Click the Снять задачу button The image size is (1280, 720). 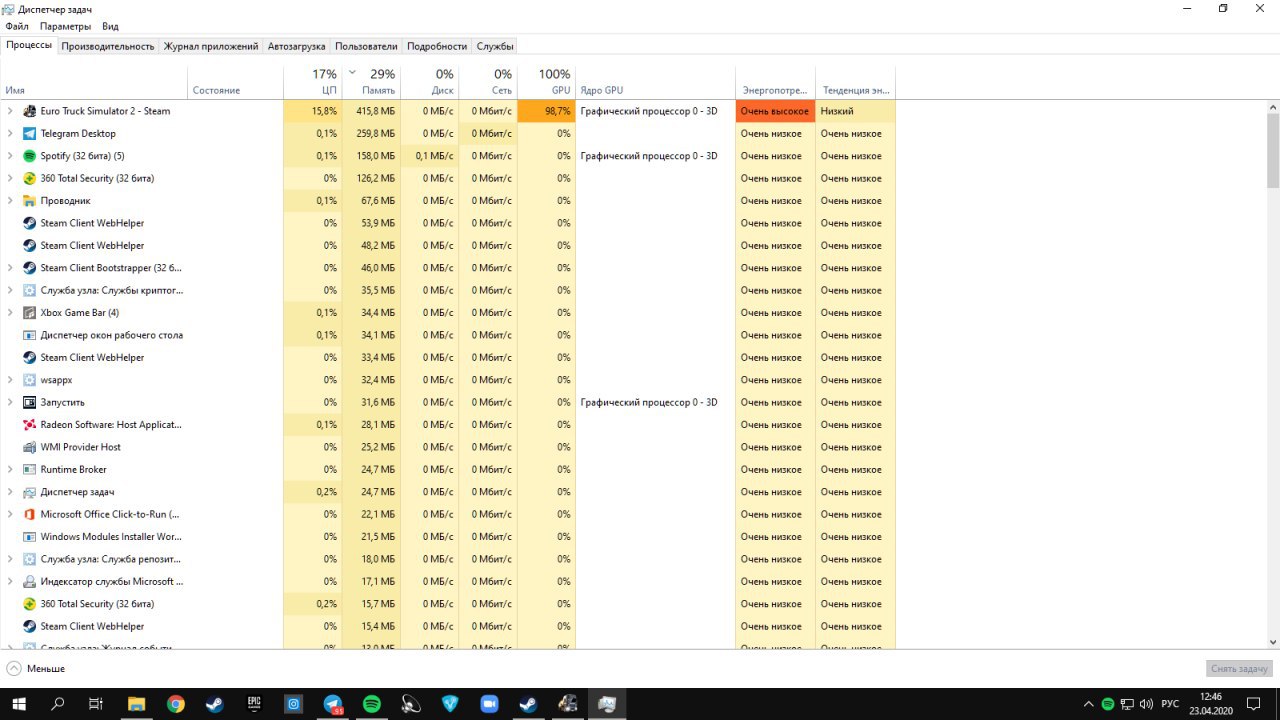pyautogui.click(x=1239, y=668)
